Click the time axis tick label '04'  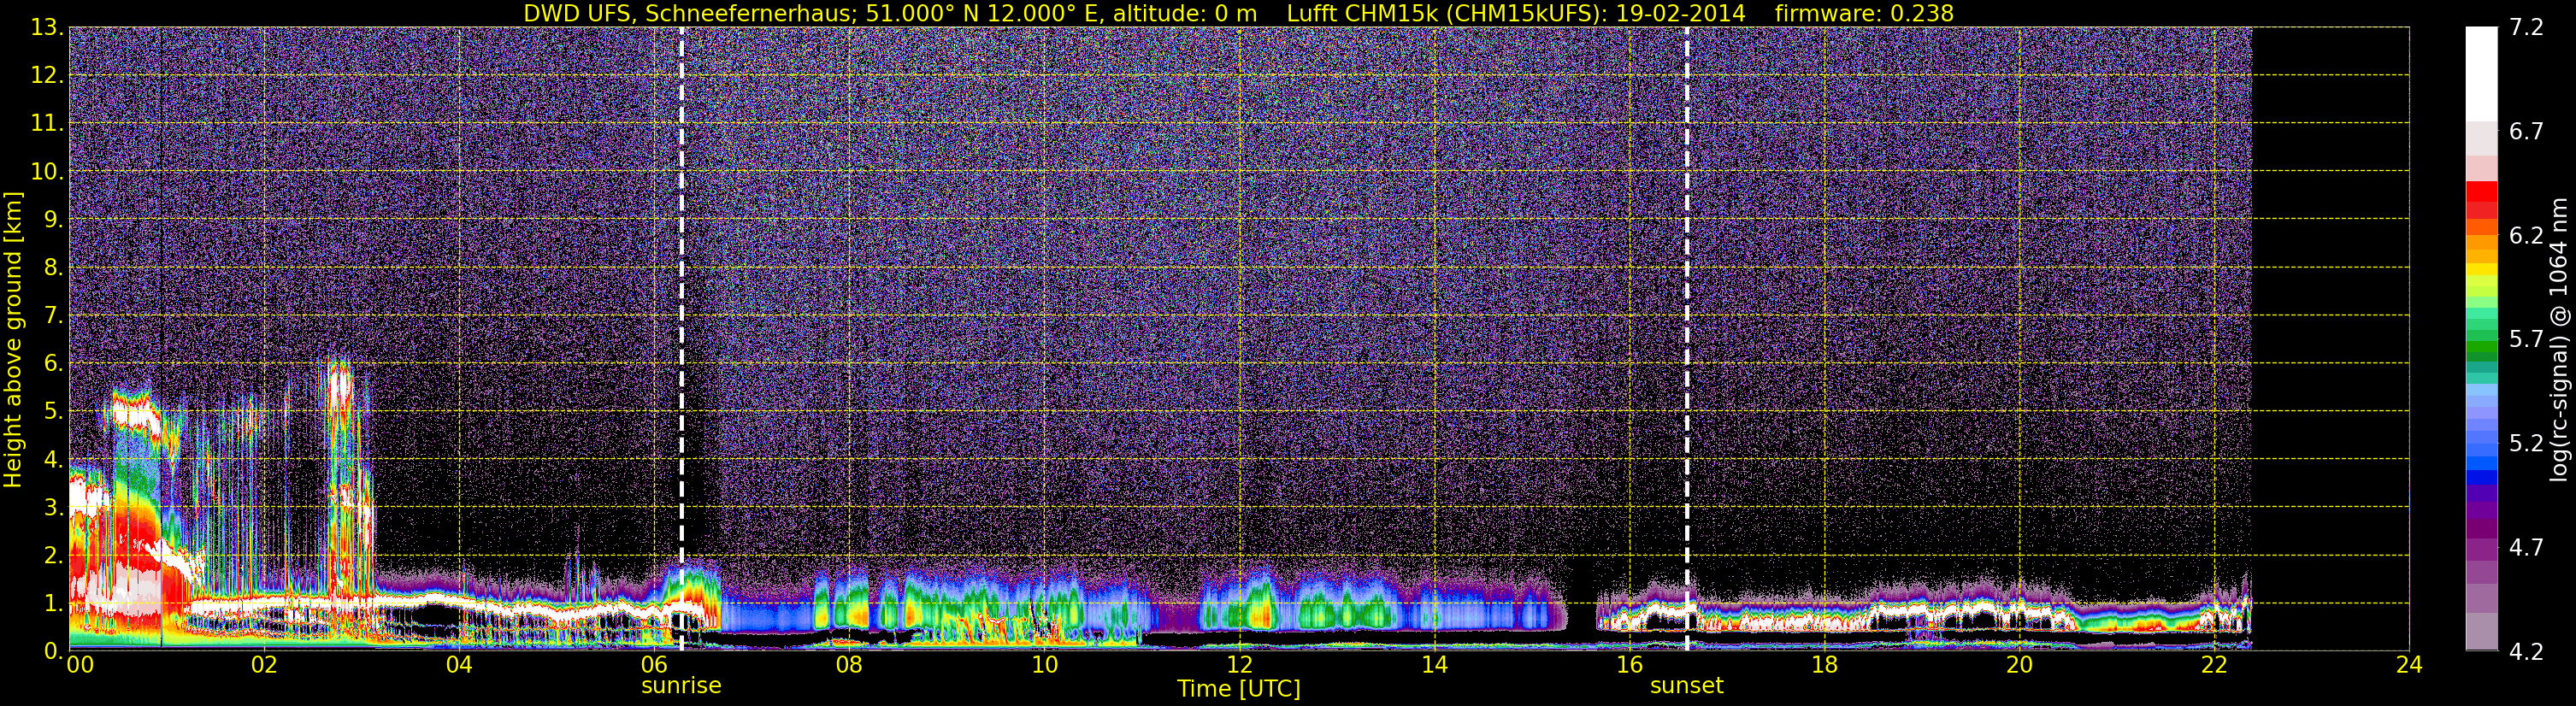(x=459, y=665)
